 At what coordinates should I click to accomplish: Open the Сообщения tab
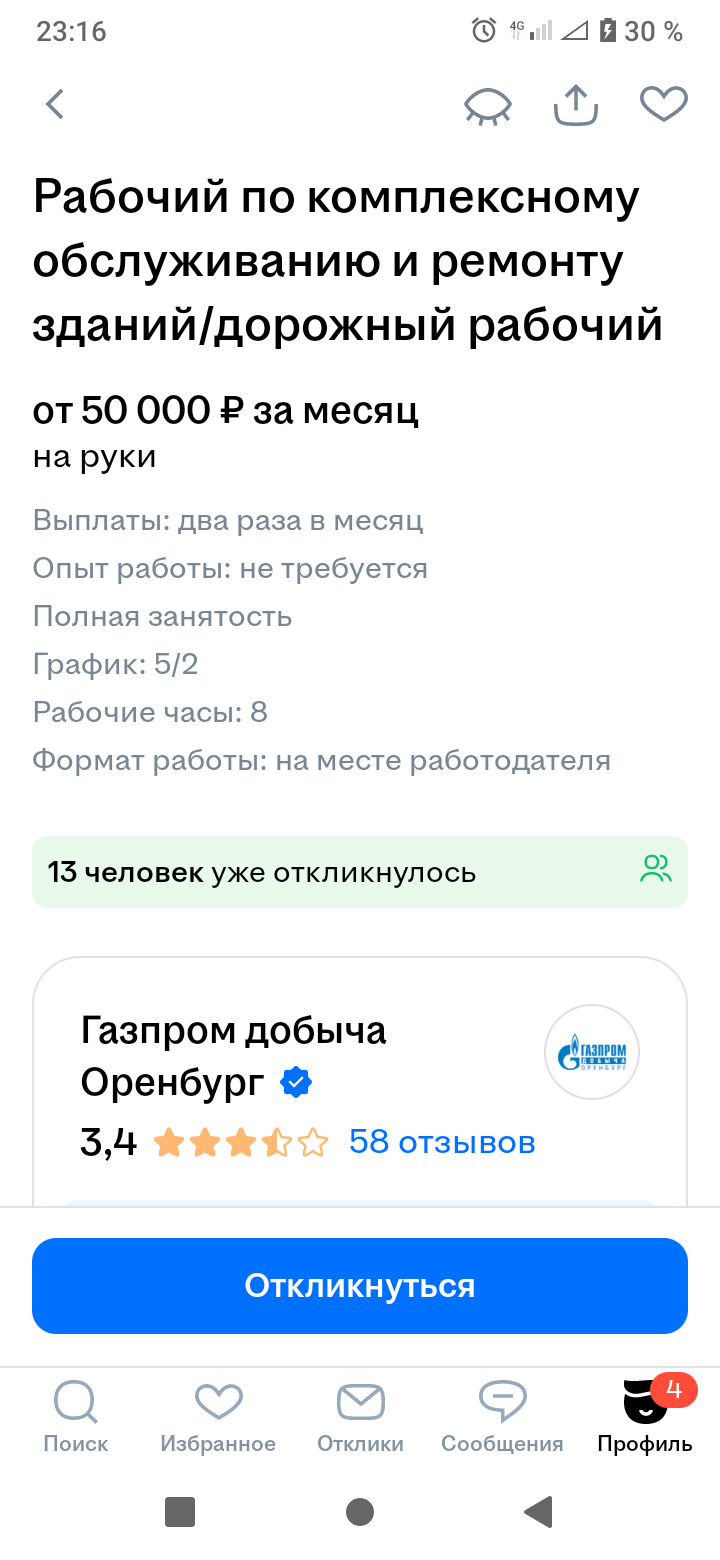[x=502, y=1416]
